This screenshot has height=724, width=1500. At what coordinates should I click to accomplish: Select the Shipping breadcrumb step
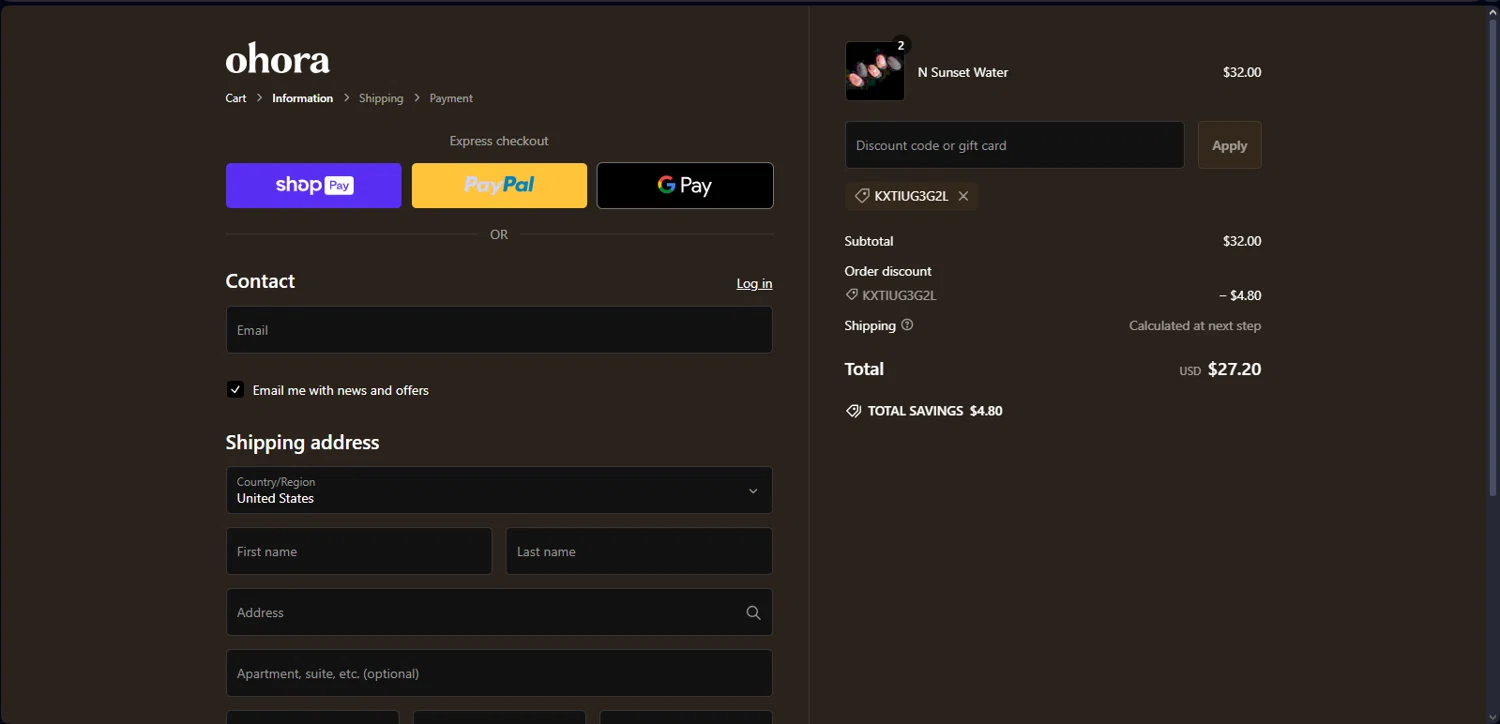(x=381, y=98)
